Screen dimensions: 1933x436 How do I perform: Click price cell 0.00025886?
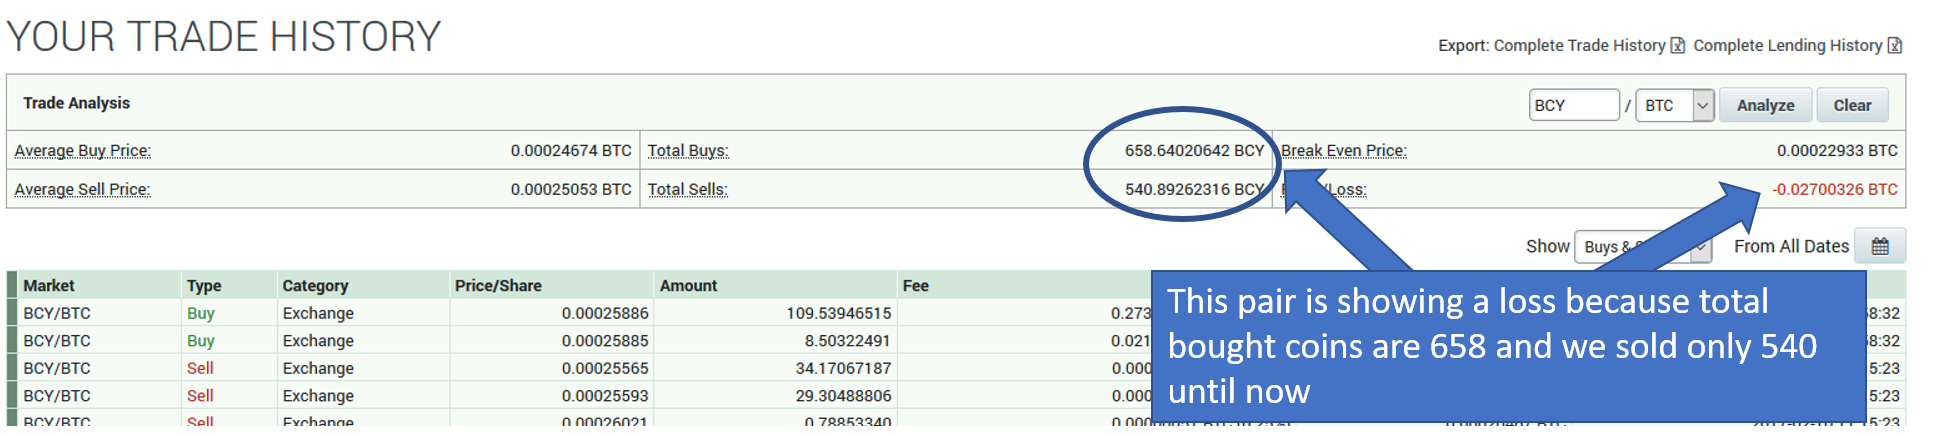coord(605,314)
